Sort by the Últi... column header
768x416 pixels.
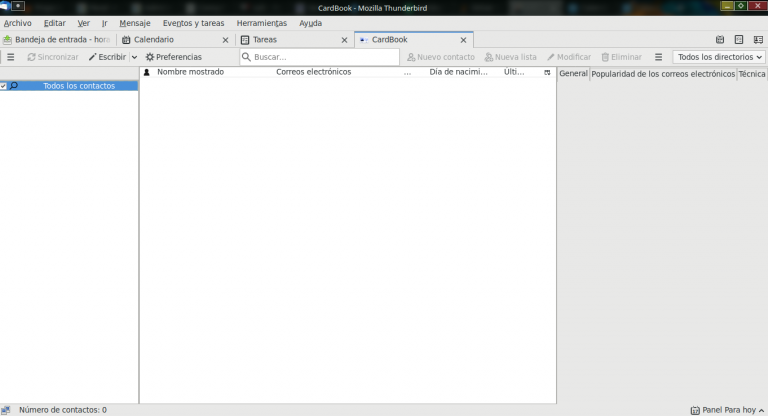click(514, 72)
